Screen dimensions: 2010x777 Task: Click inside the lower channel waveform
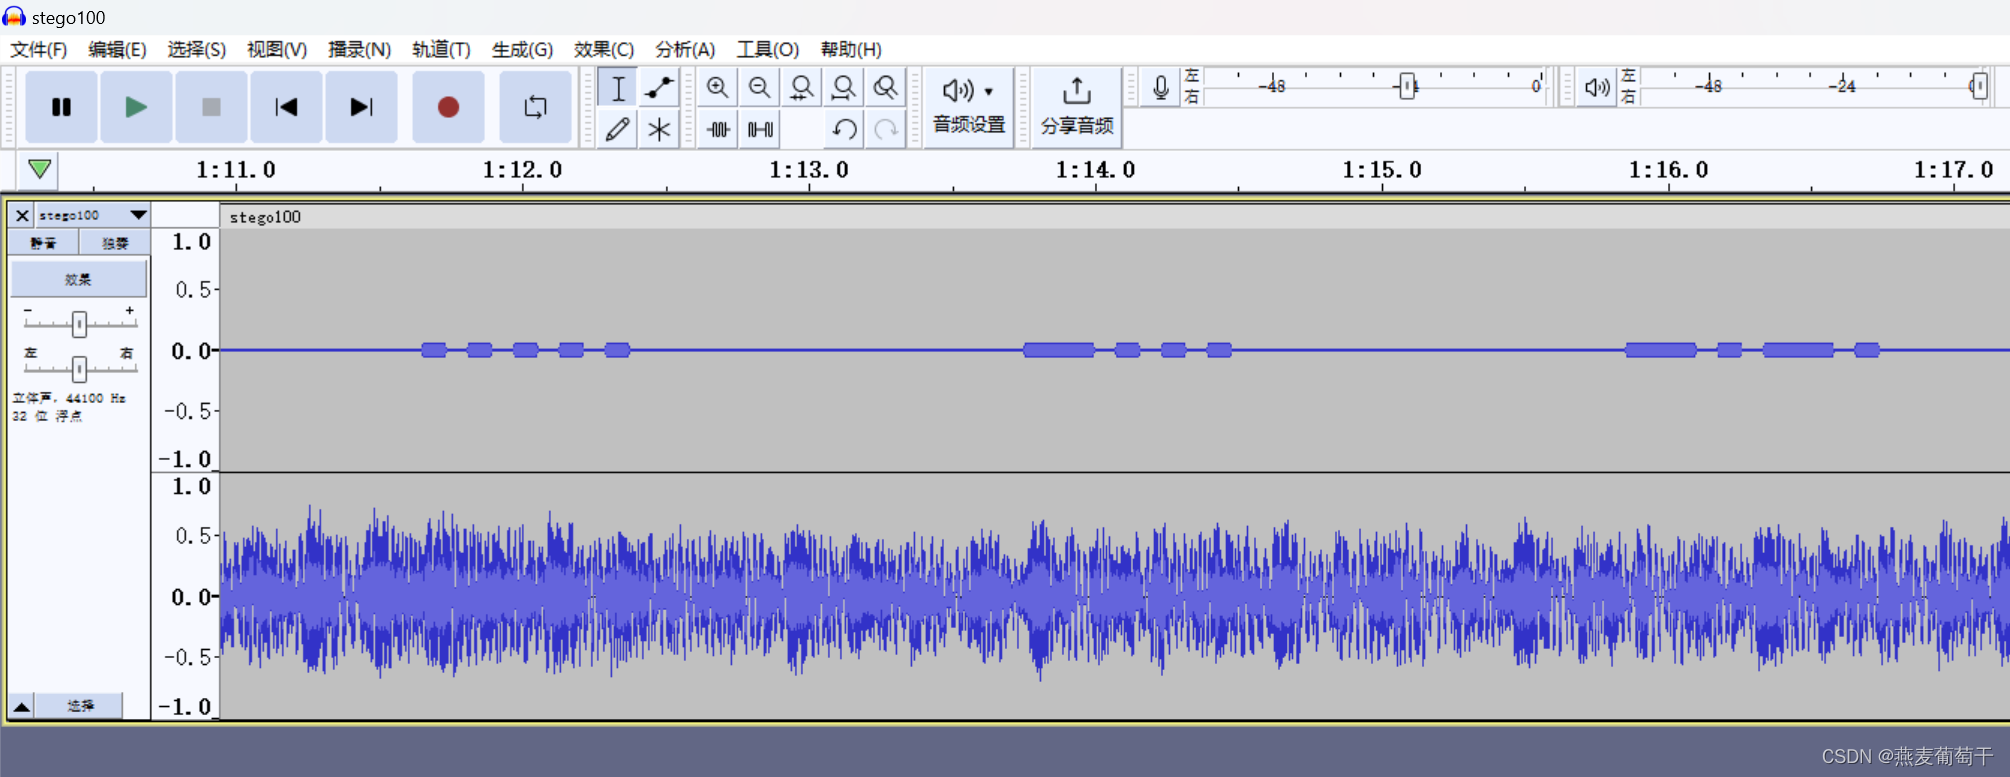click(1114, 596)
